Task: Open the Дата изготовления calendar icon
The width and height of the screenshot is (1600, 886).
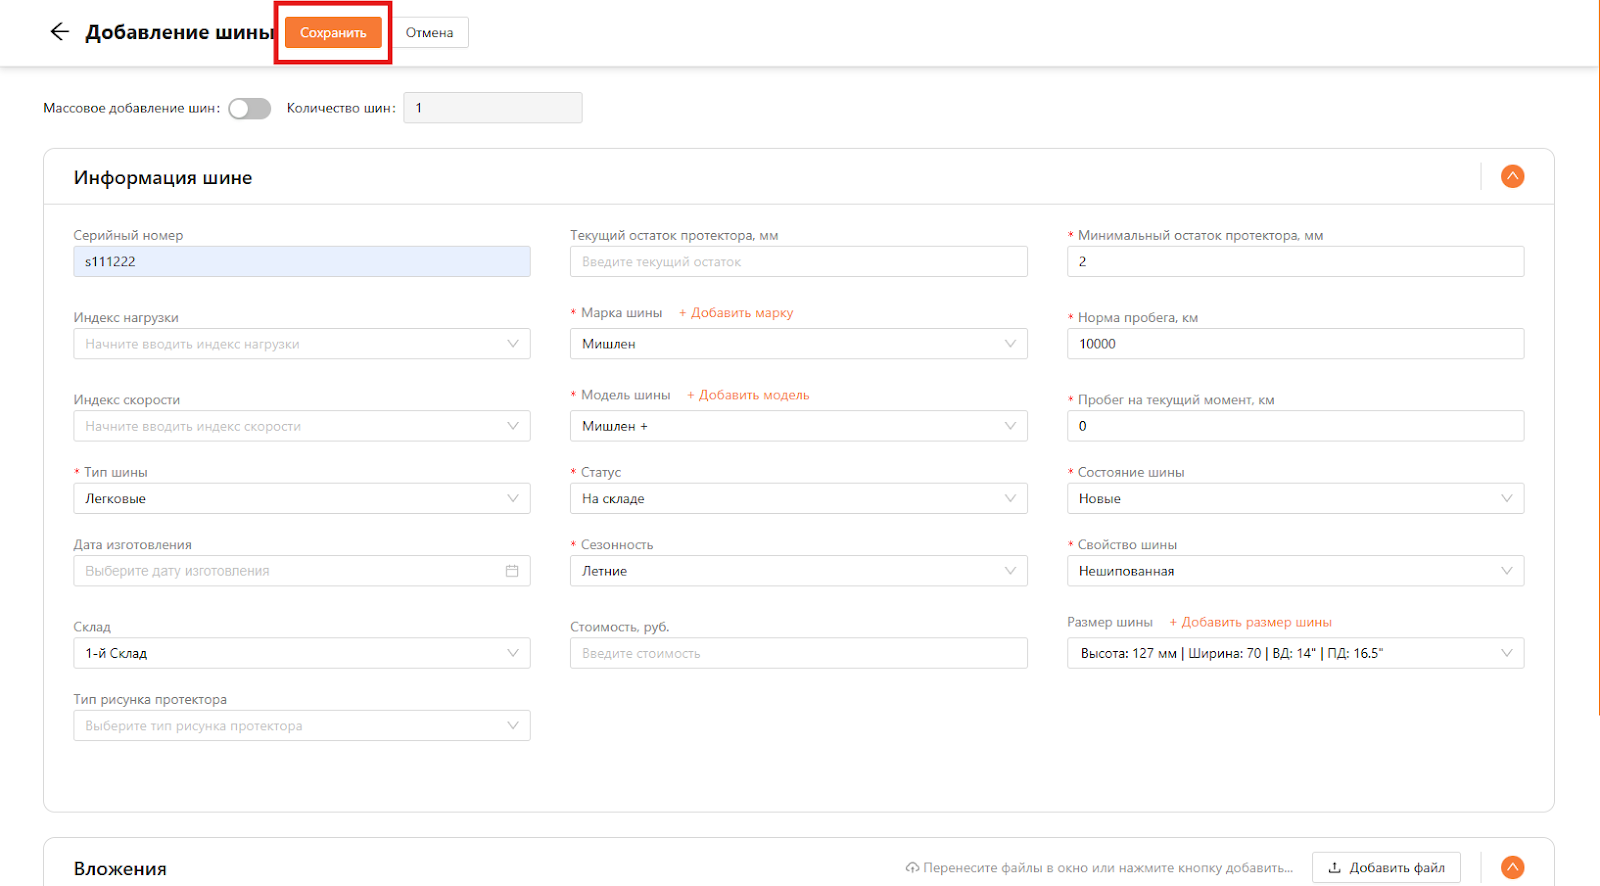Action: click(512, 571)
